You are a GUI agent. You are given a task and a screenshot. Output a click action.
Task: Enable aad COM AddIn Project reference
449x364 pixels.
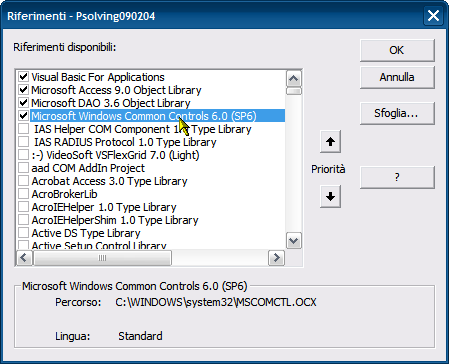click(23, 168)
